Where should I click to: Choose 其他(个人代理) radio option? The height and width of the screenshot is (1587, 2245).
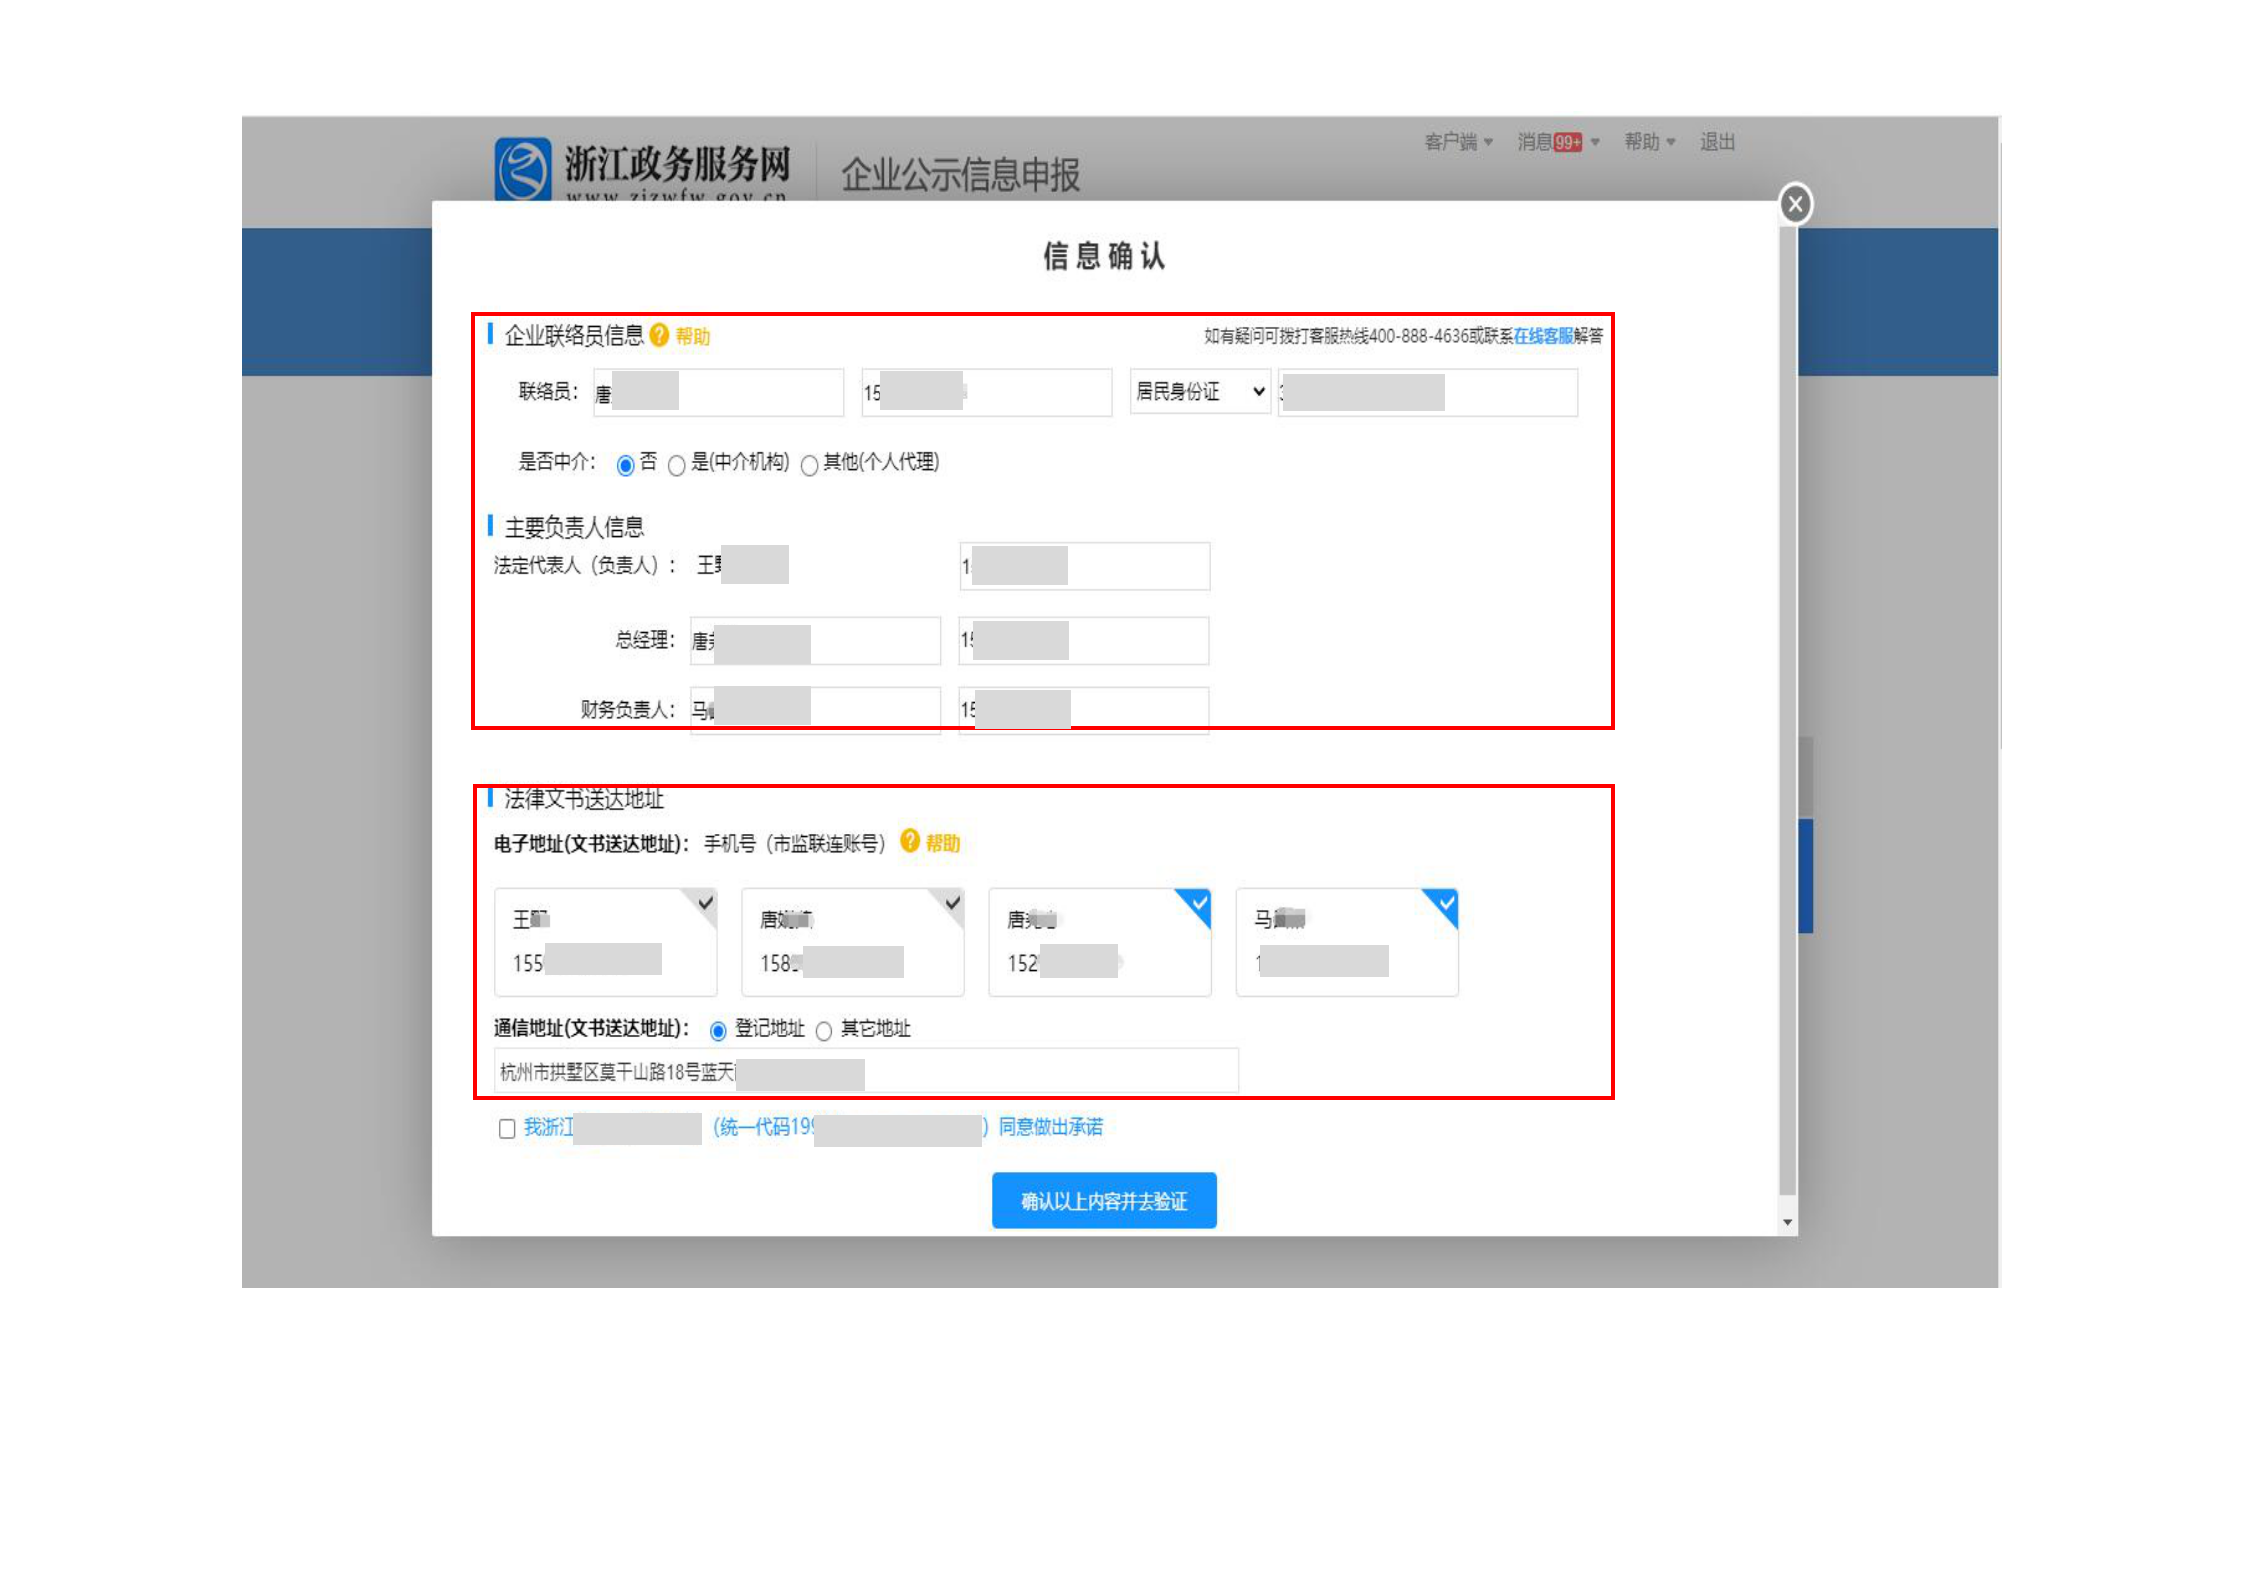click(809, 465)
